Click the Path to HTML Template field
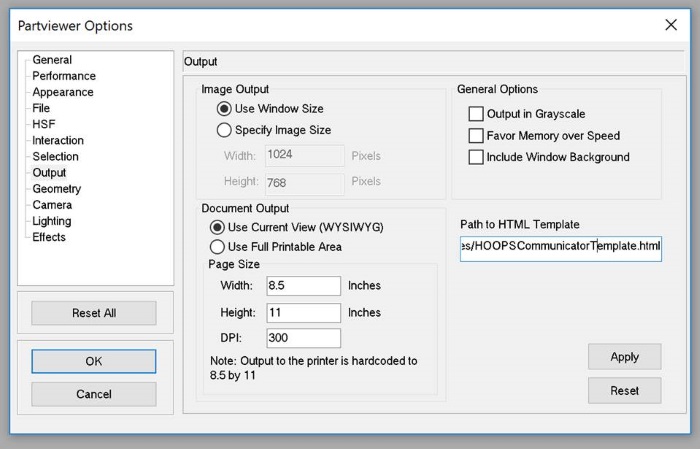The width and height of the screenshot is (700, 449). pos(560,247)
